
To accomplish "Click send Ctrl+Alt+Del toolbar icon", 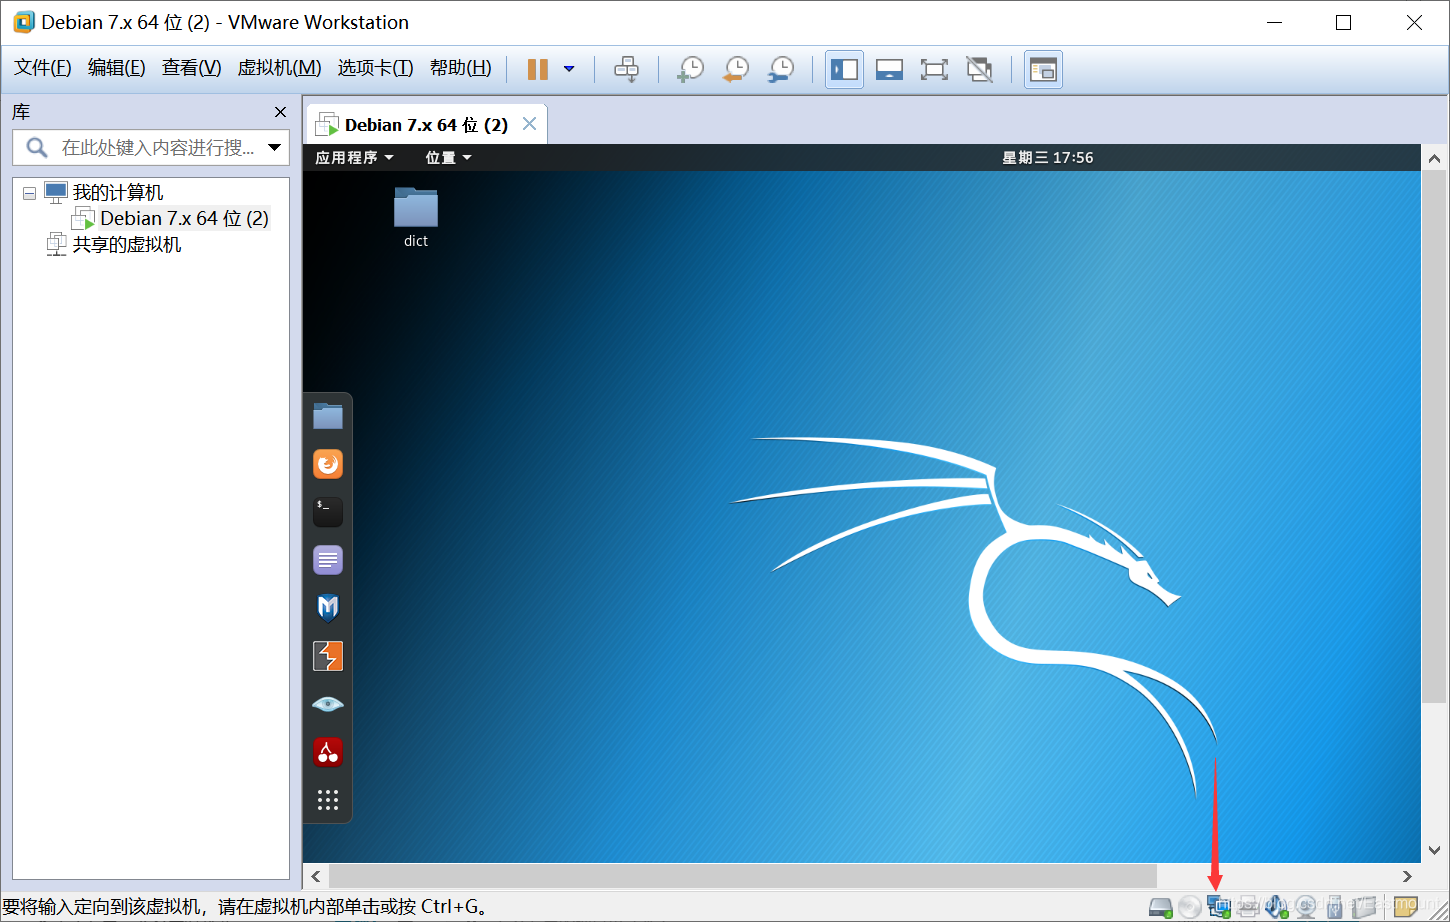I will 627,69.
